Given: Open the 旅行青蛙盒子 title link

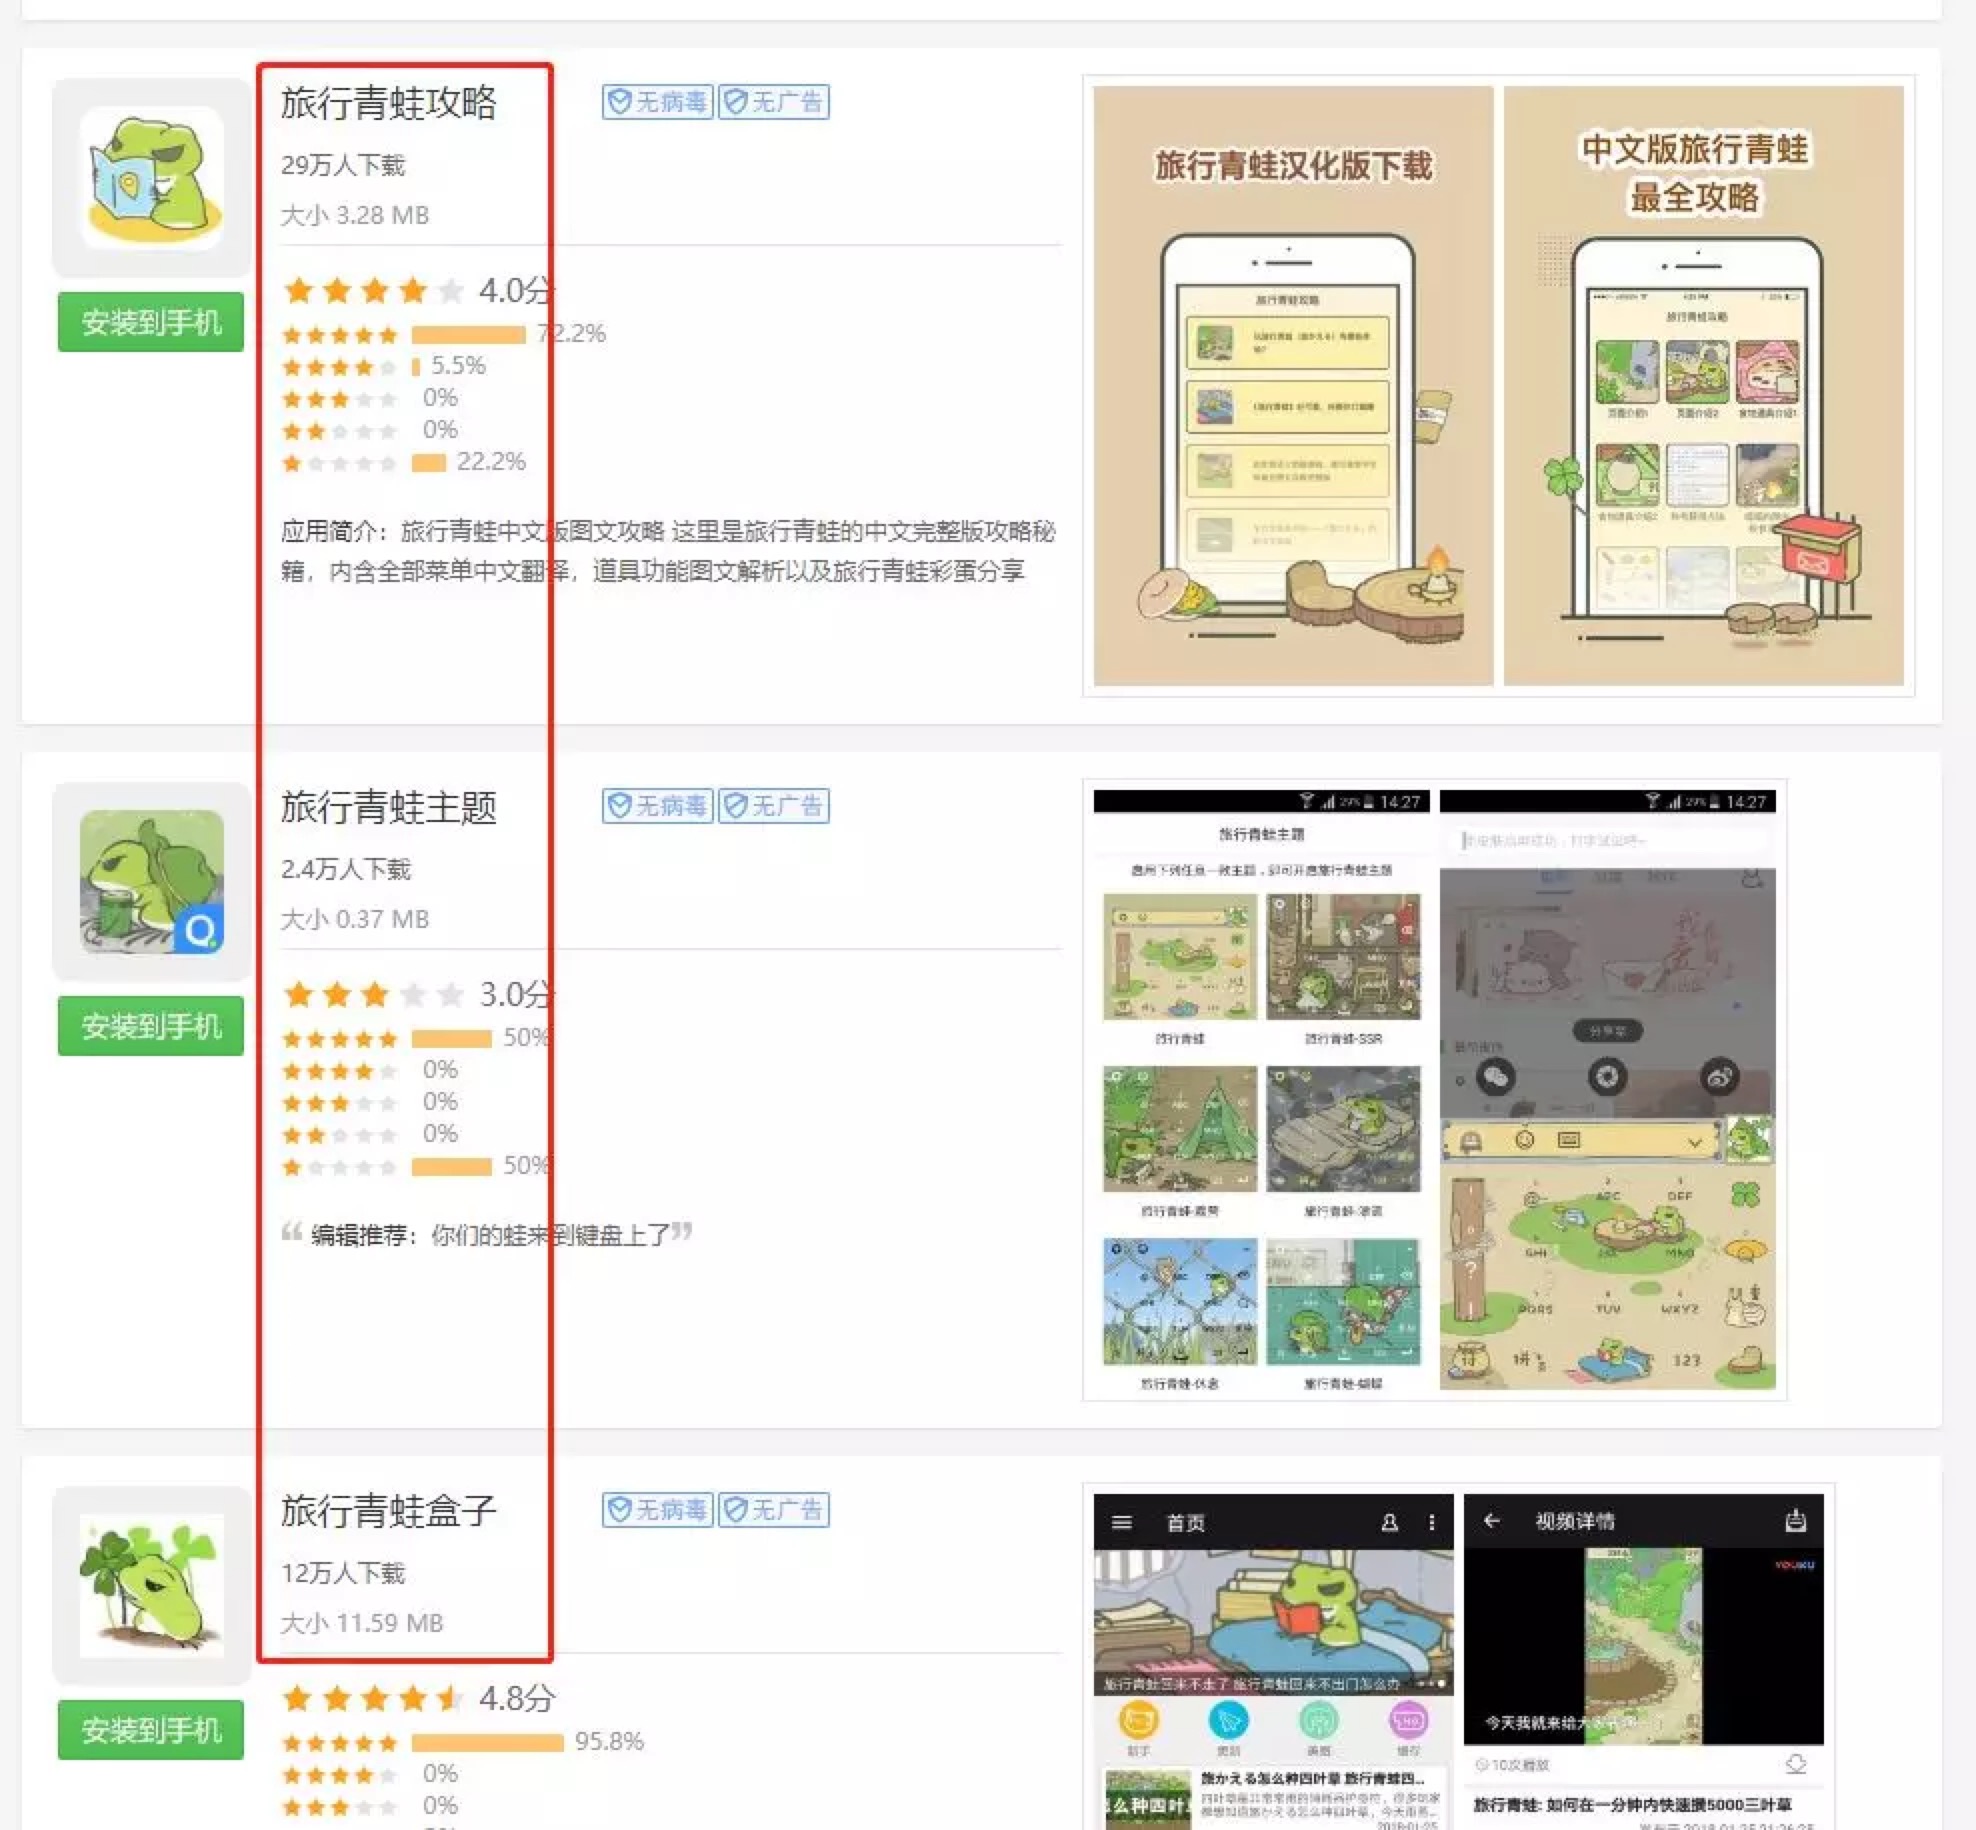Looking at the screenshot, I should (x=388, y=1511).
